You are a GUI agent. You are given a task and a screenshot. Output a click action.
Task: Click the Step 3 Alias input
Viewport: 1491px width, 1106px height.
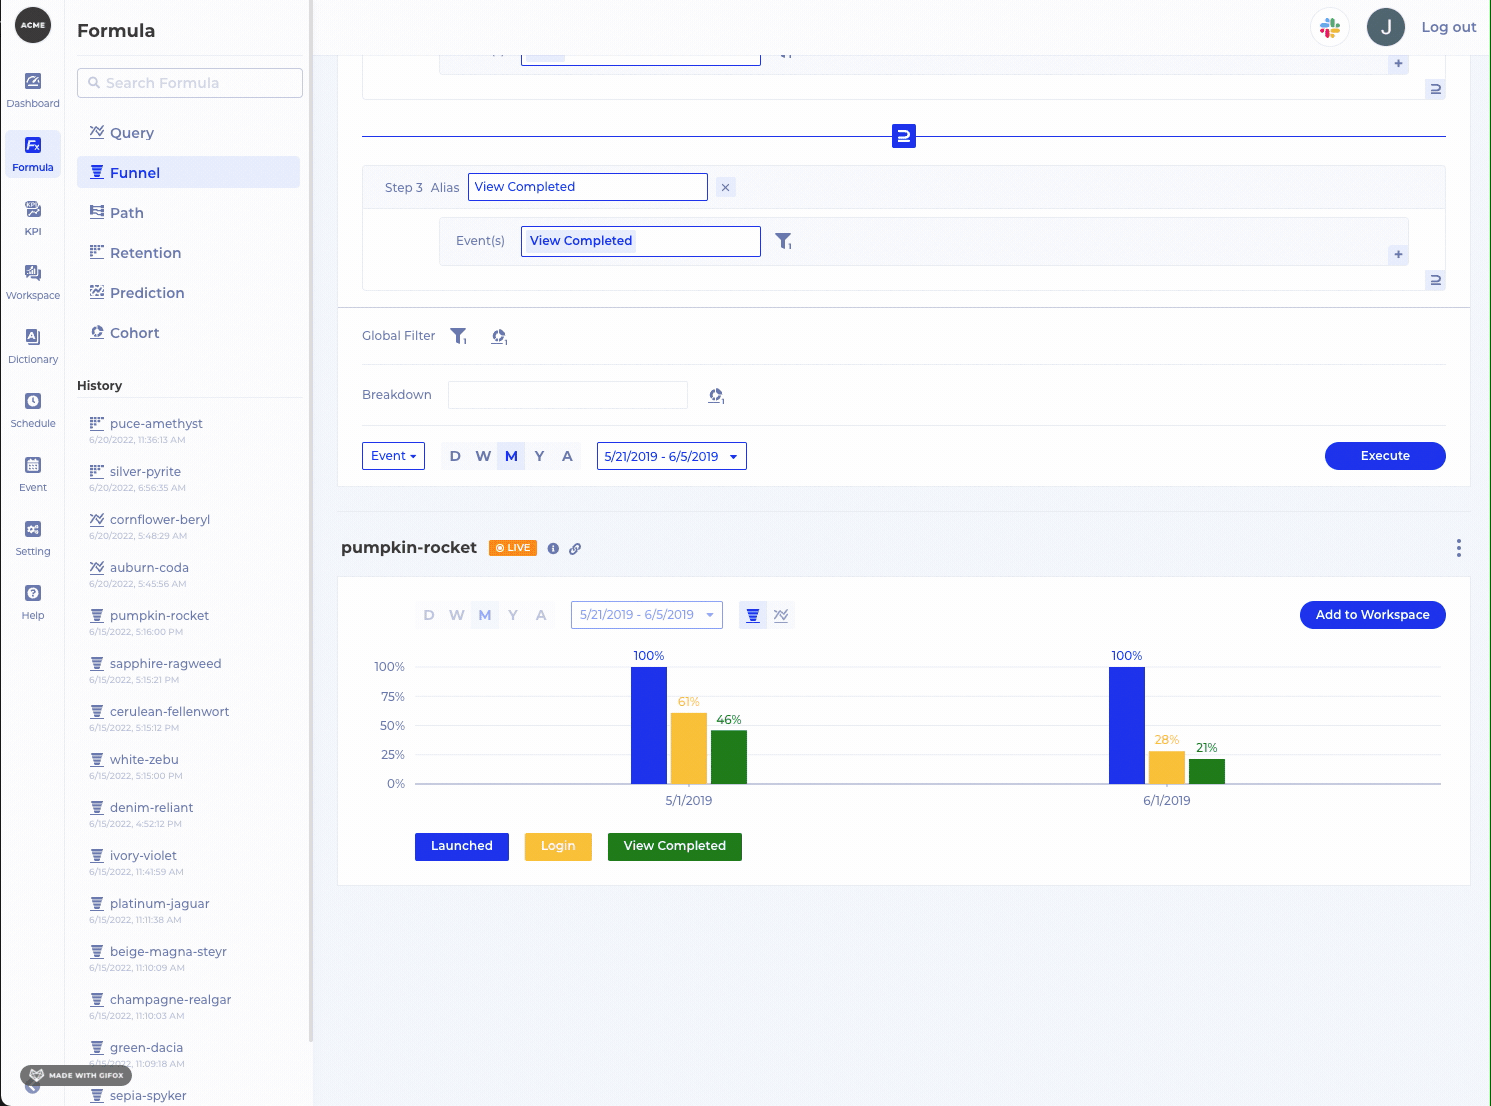[x=588, y=187]
